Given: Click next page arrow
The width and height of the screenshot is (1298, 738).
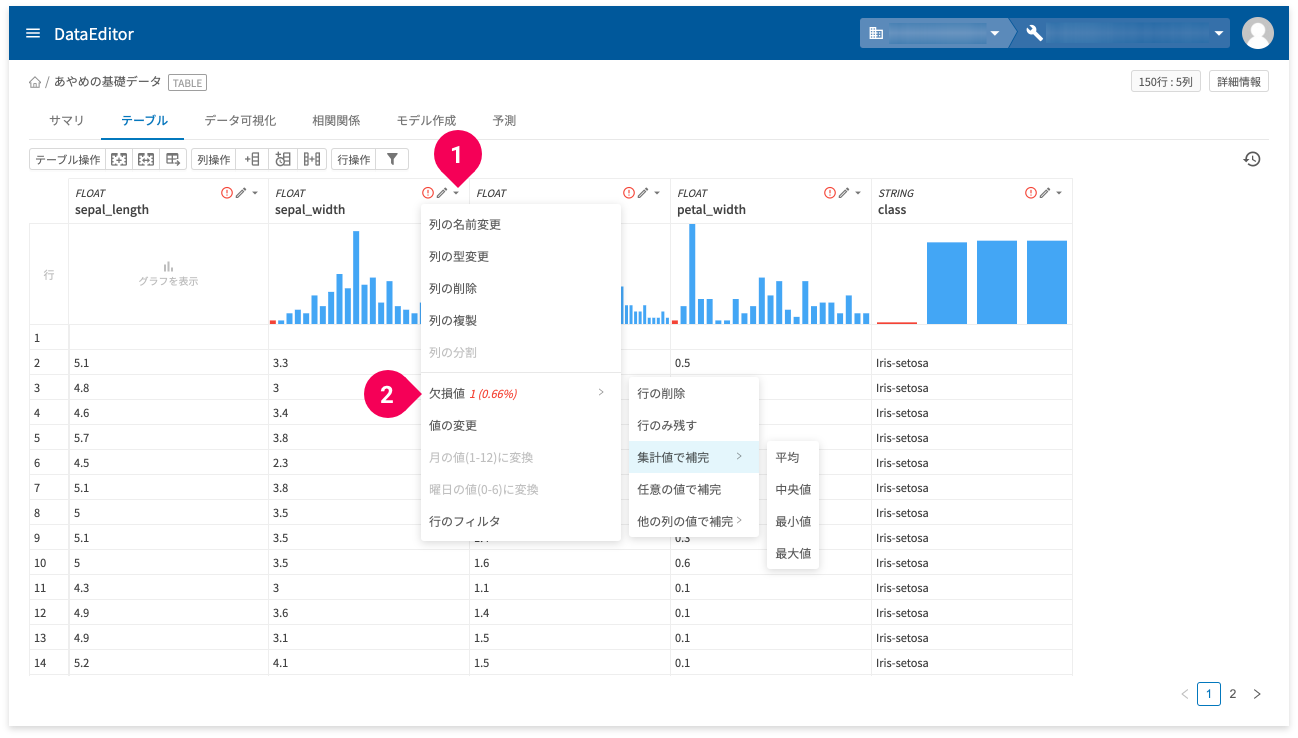Looking at the screenshot, I should [x=1257, y=693].
